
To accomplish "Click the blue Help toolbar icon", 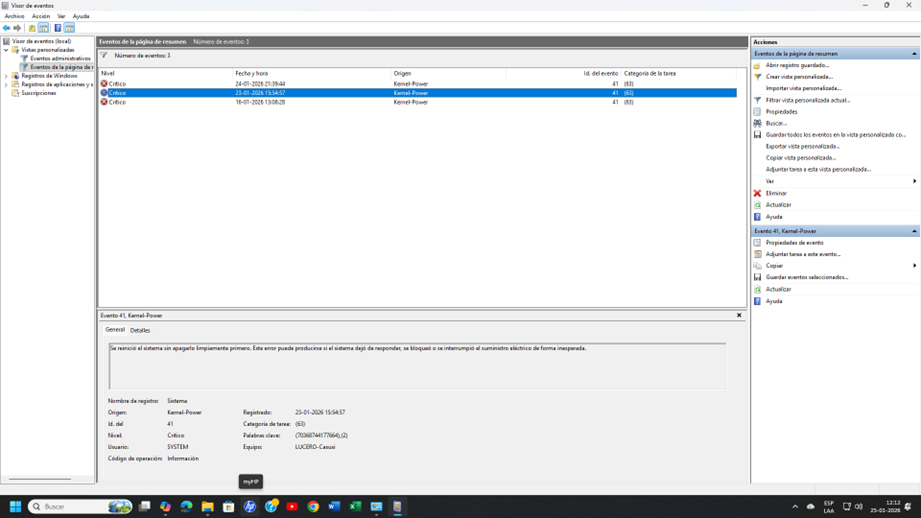I will tap(58, 28).
